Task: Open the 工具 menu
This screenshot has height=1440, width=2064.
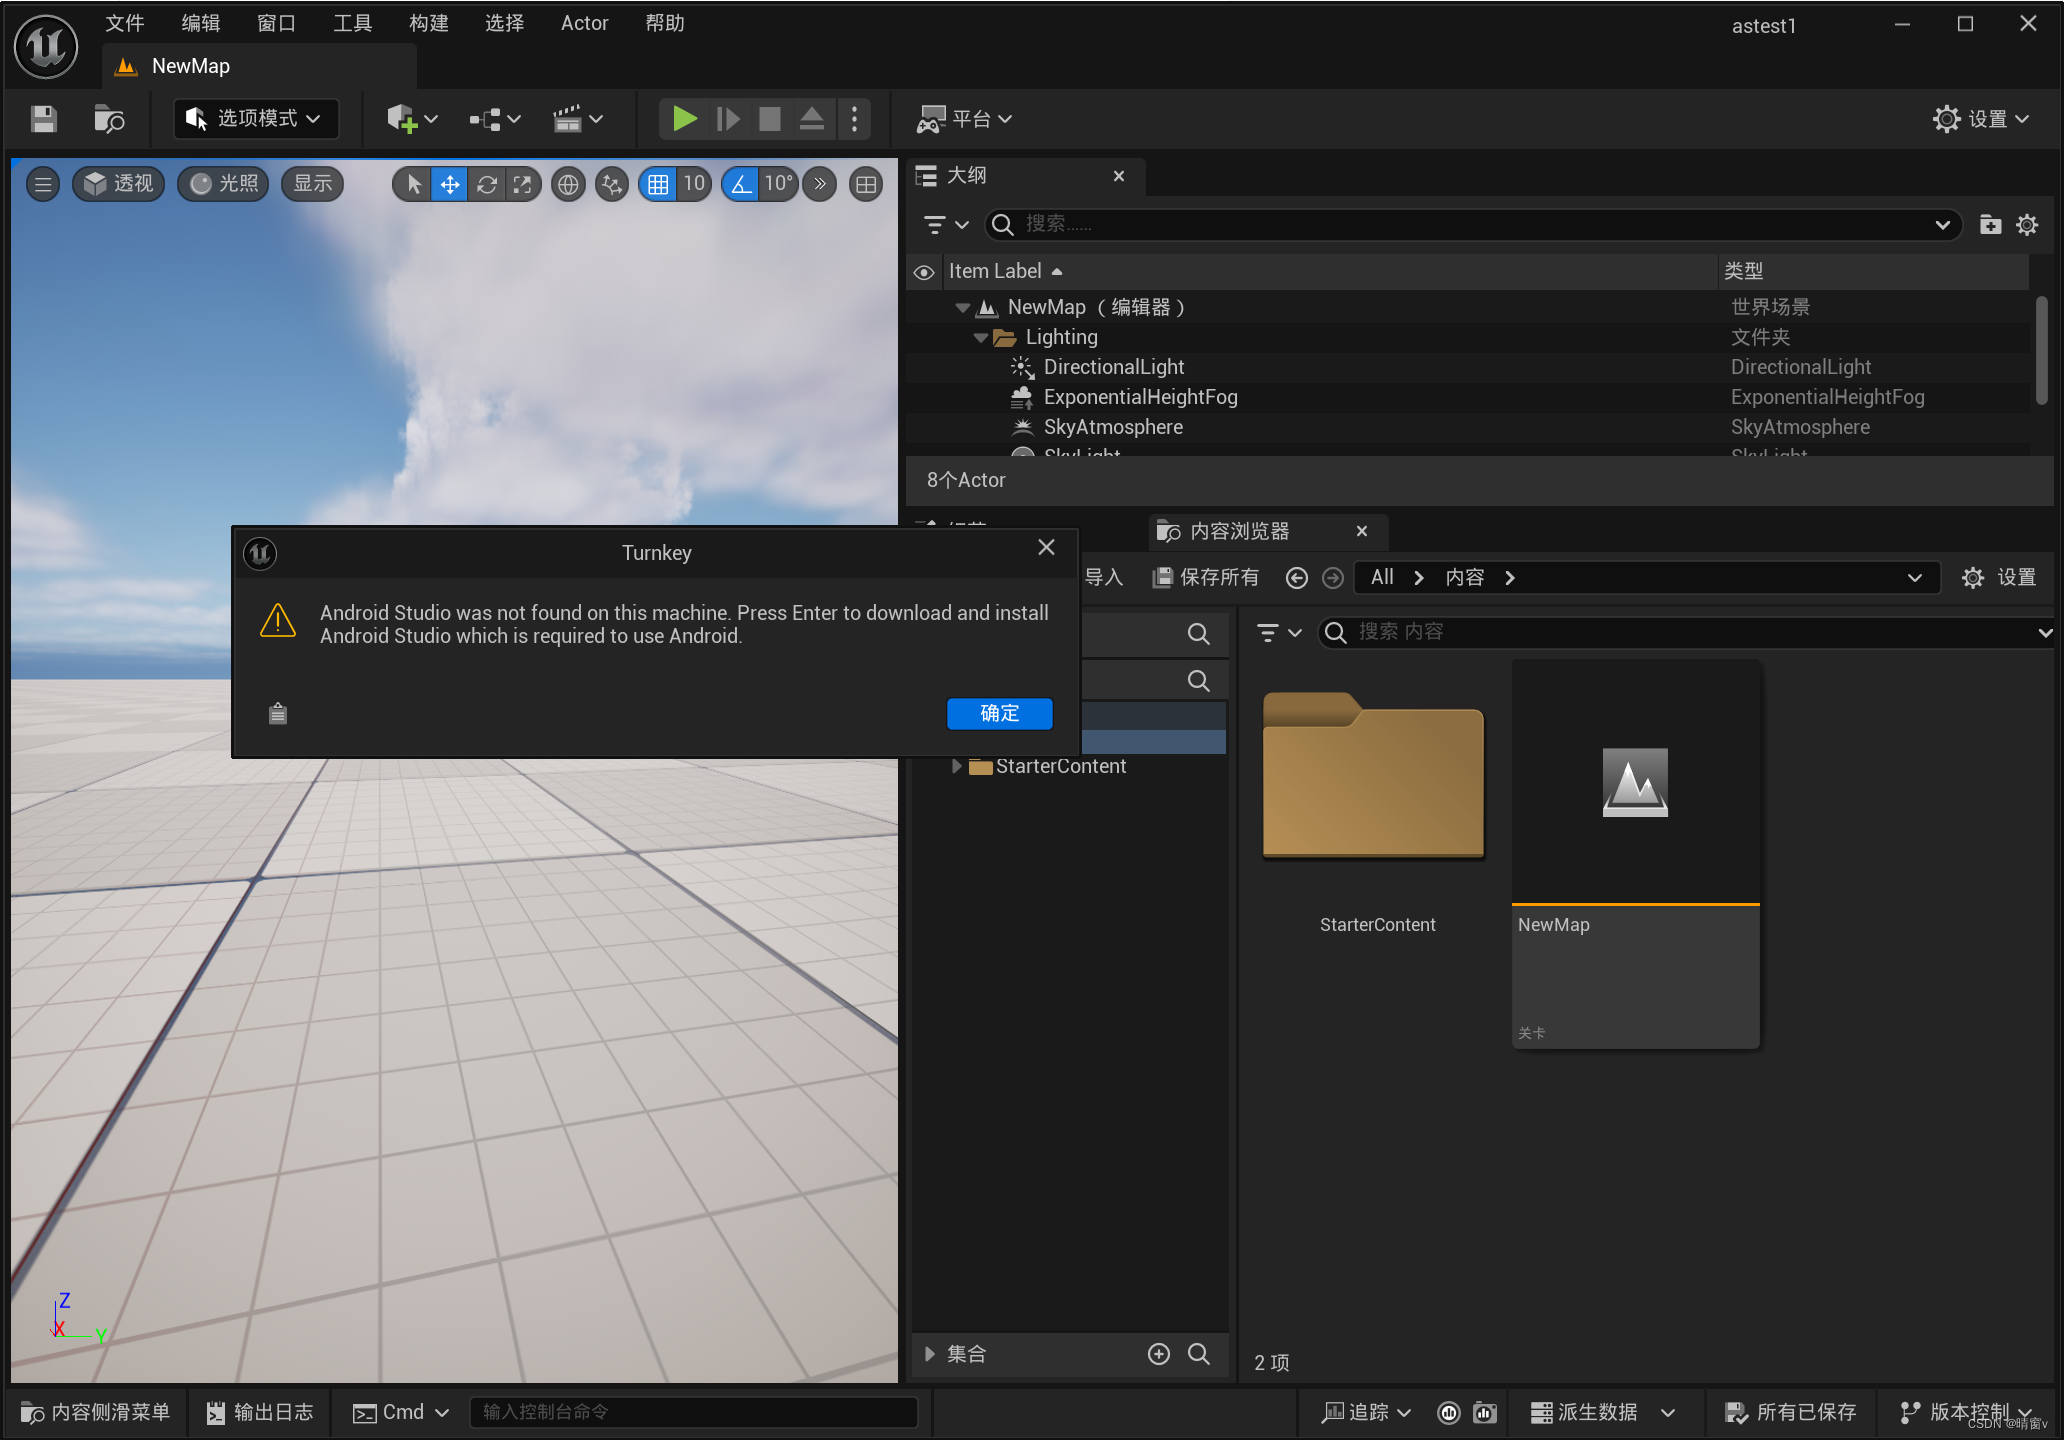Action: 351,22
